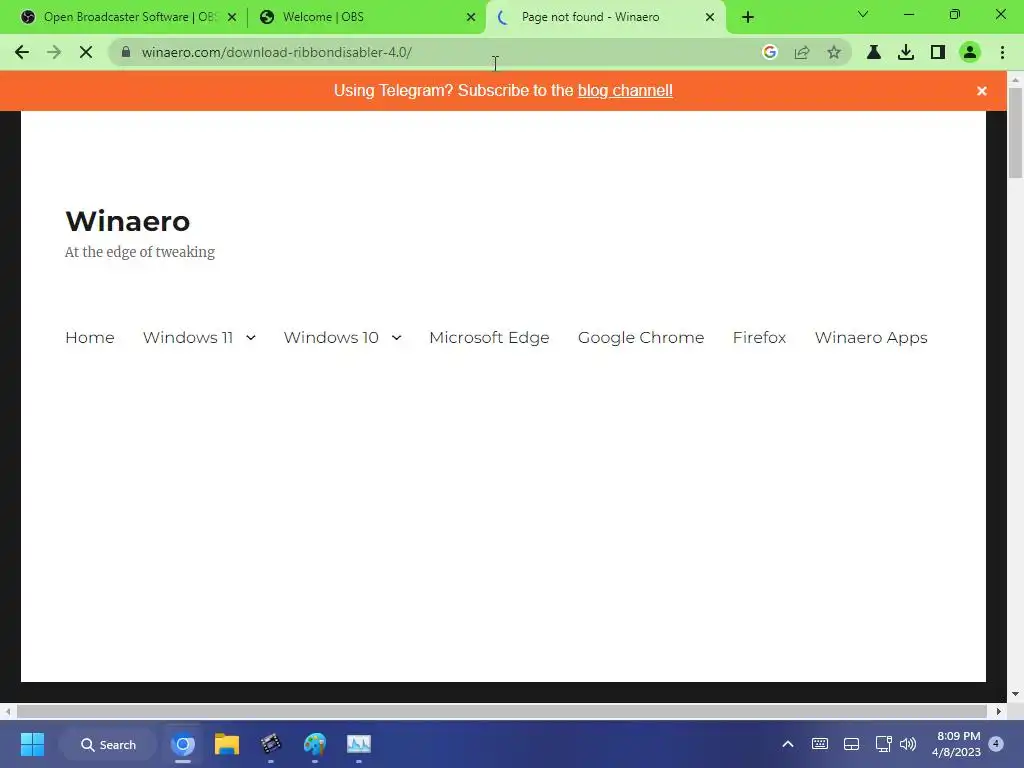Close the Page not found tab
This screenshot has height=768, width=1024.
click(710, 17)
